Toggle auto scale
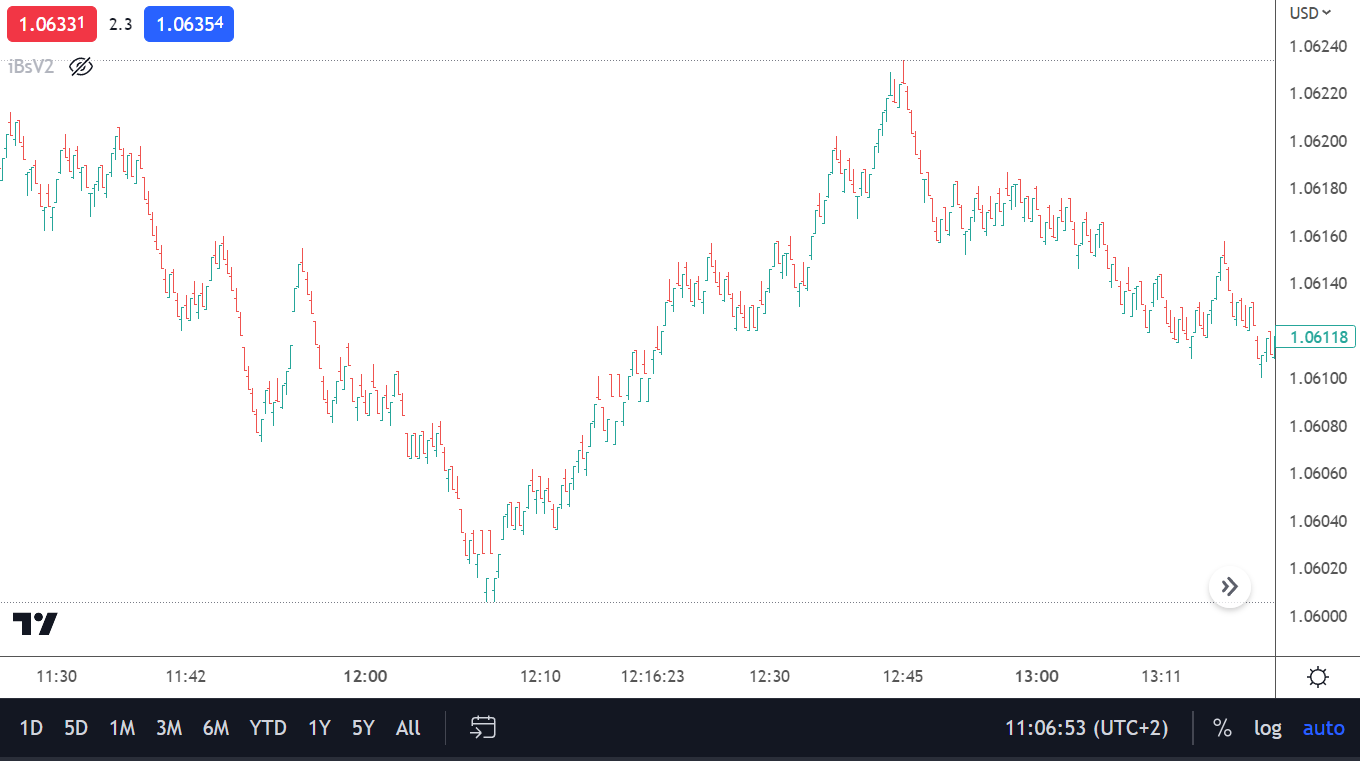The height and width of the screenshot is (761, 1360). (x=1323, y=728)
